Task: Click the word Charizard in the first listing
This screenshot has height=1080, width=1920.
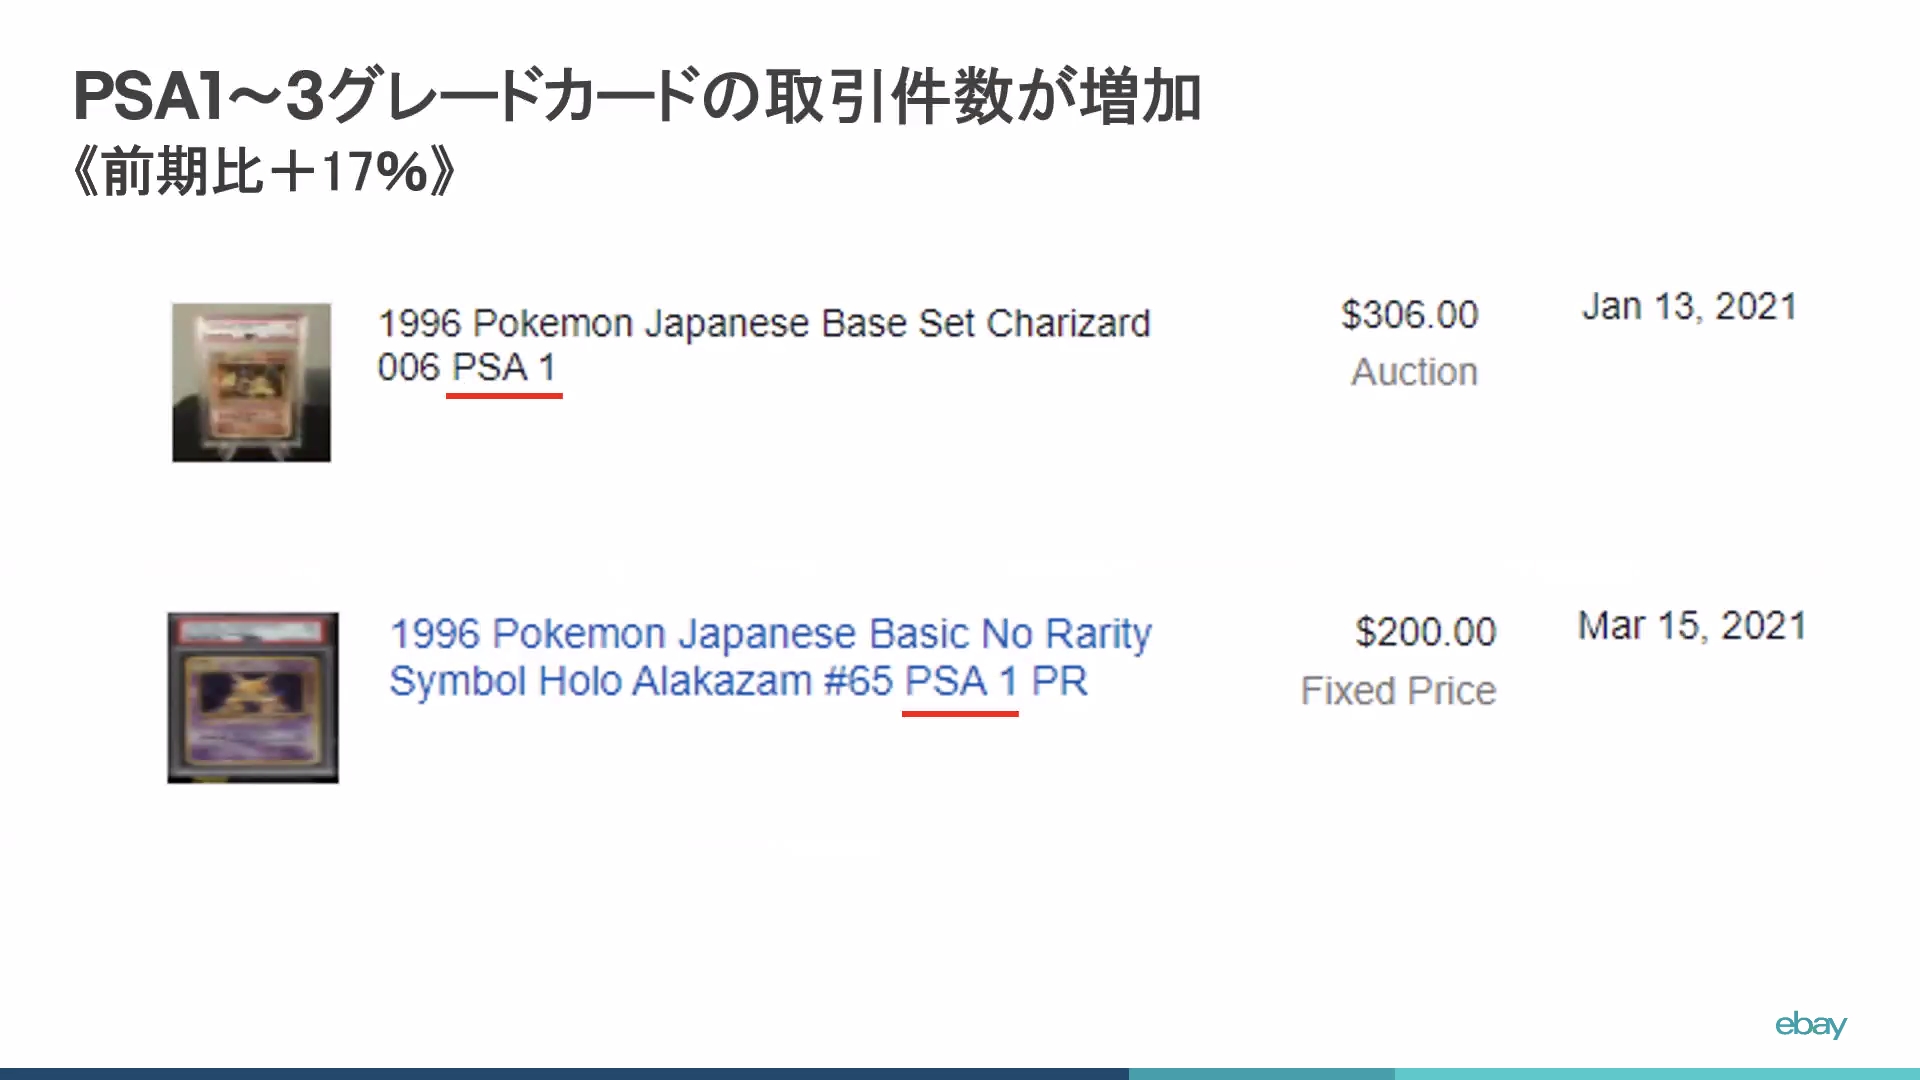Action: tap(1068, 324)
